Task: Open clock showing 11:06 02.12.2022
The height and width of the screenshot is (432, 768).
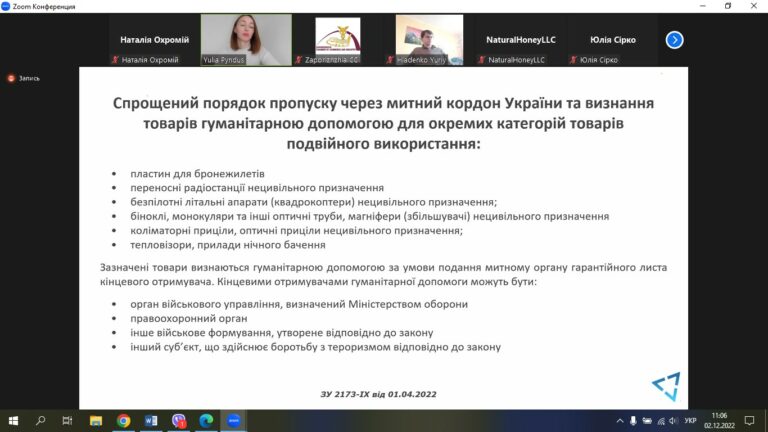Action: click(x=720, y=421)
